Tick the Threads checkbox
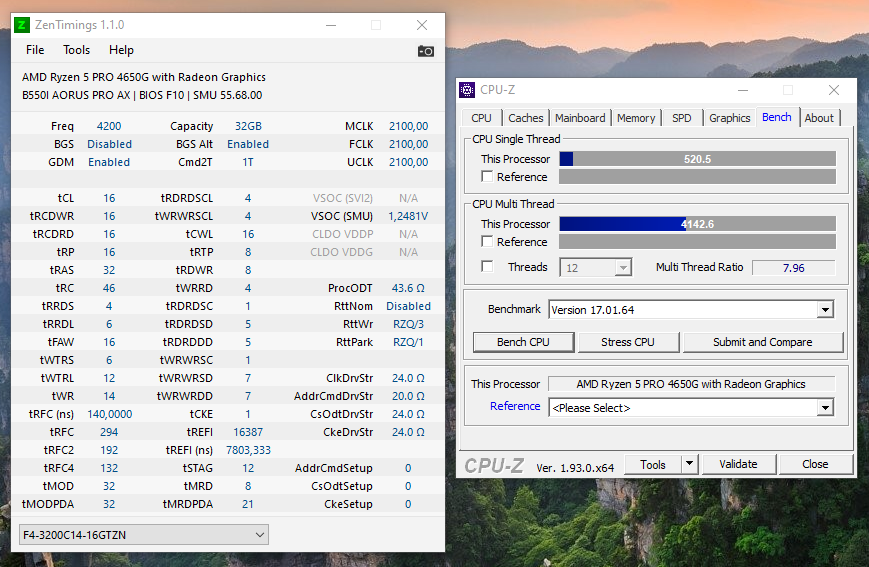869x567 pixels. [487, 267]
